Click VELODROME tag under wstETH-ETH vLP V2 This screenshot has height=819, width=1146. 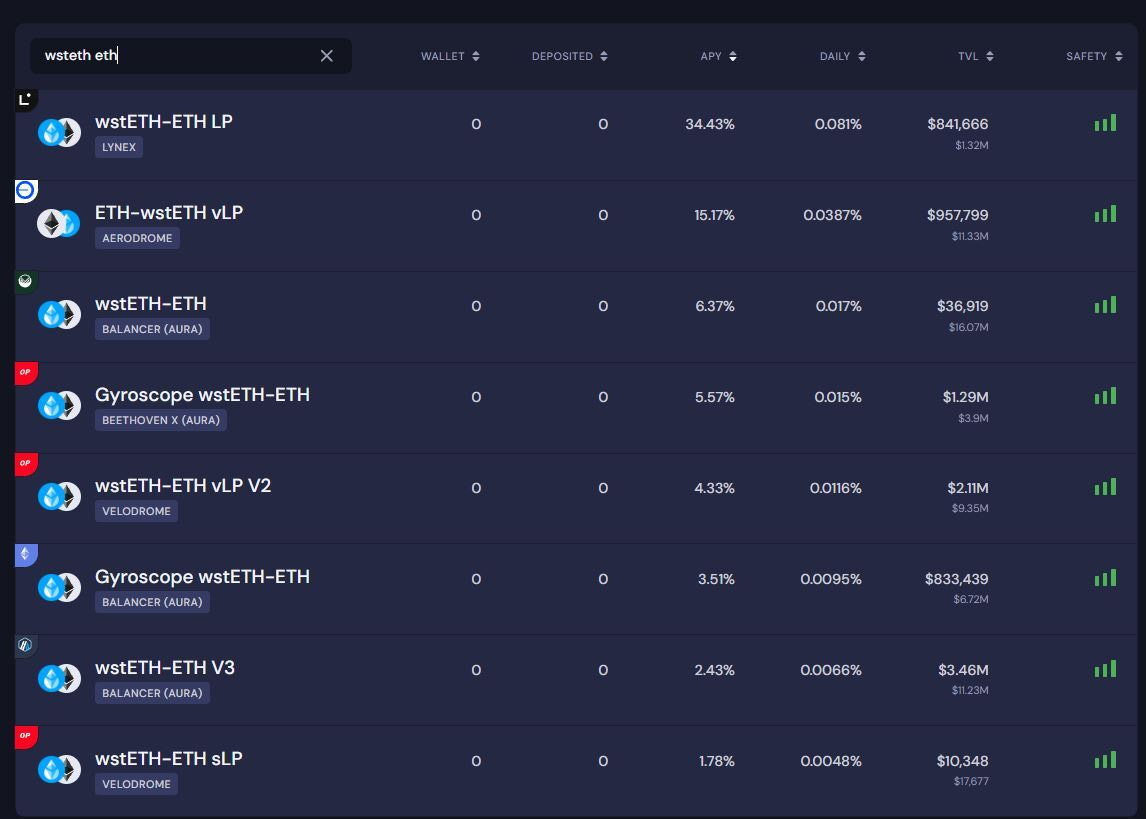[136, 511]
